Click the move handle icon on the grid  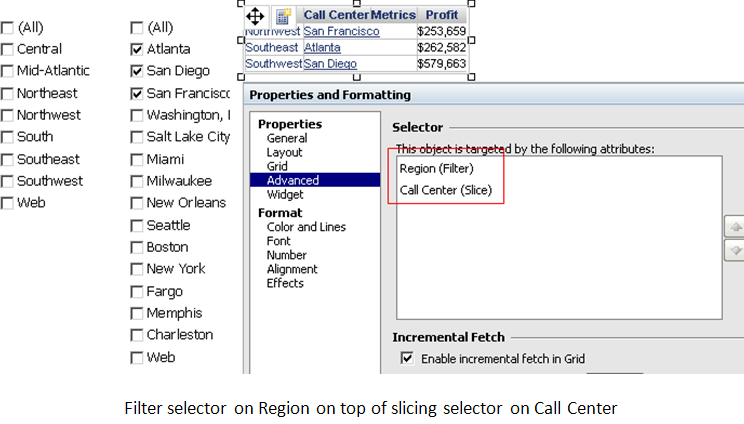point(255,15)
